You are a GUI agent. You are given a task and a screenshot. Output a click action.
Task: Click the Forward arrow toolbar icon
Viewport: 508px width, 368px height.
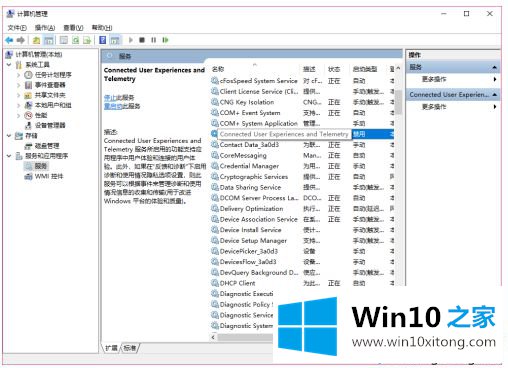pyautogui.click(x=21, y=40)
